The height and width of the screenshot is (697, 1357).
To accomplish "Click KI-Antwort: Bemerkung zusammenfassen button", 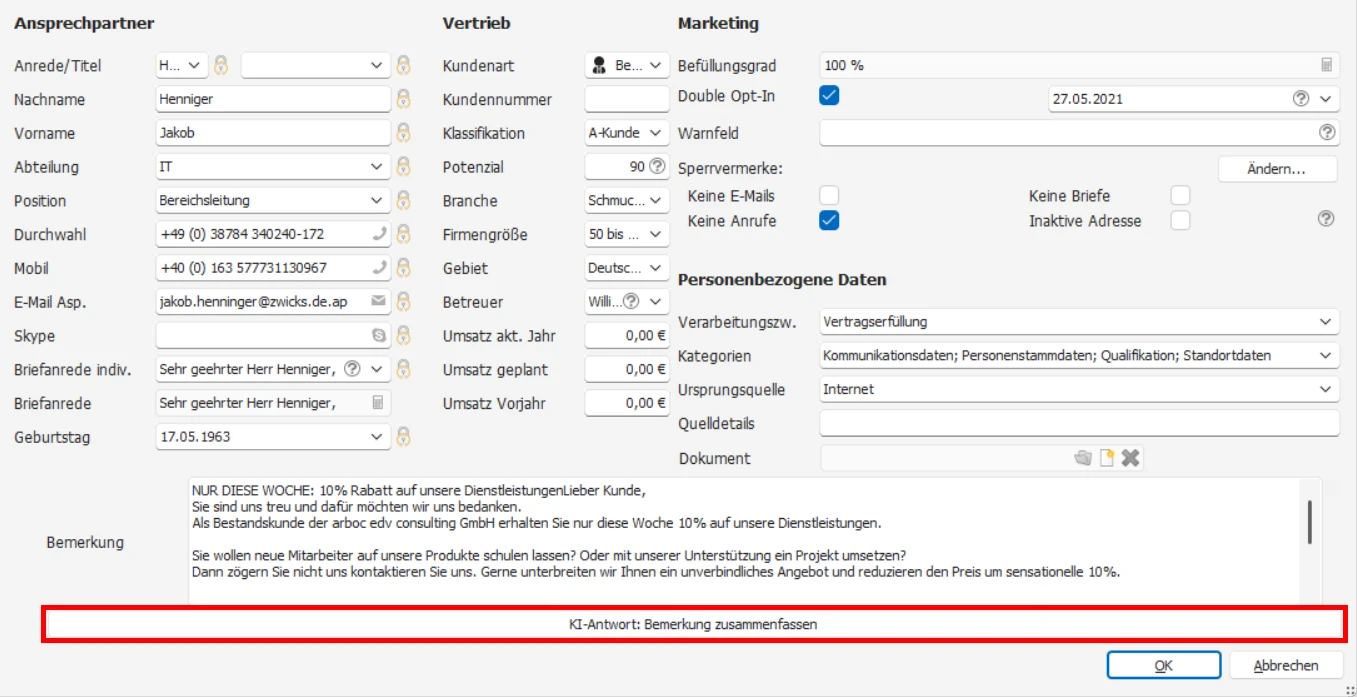I will click(x=694, y=624).
